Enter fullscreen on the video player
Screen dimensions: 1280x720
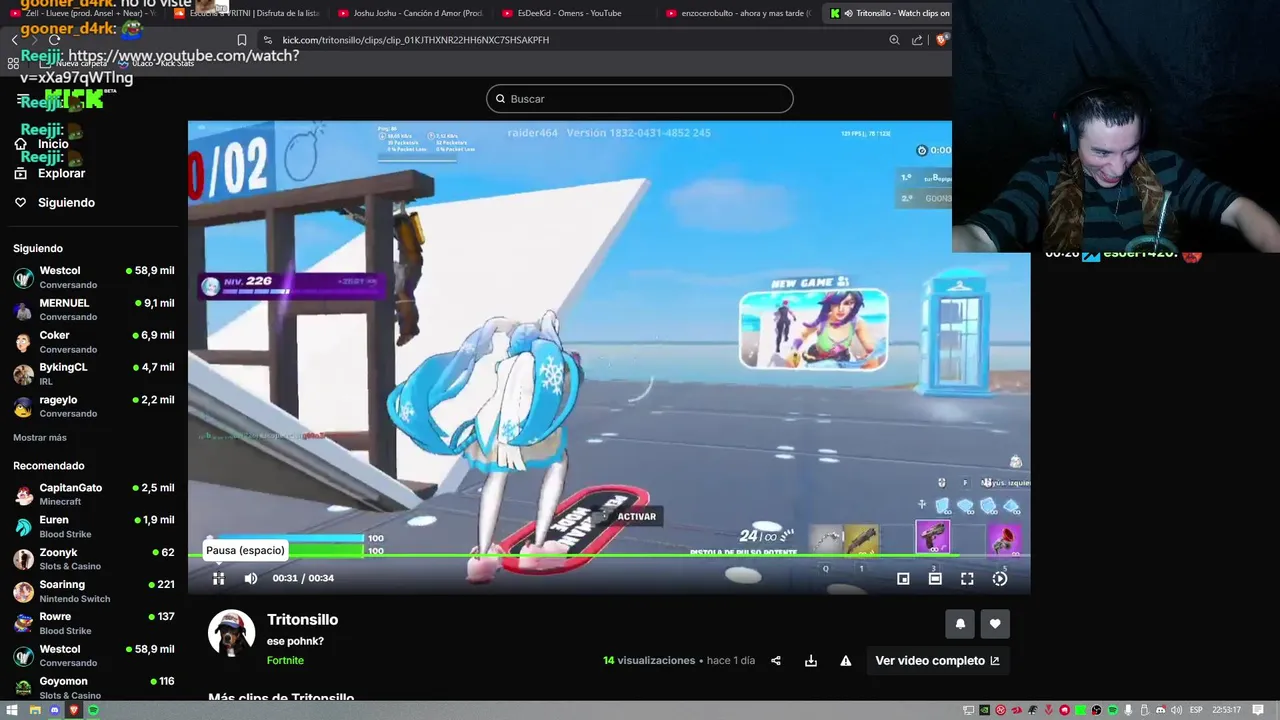click(967, 578)
